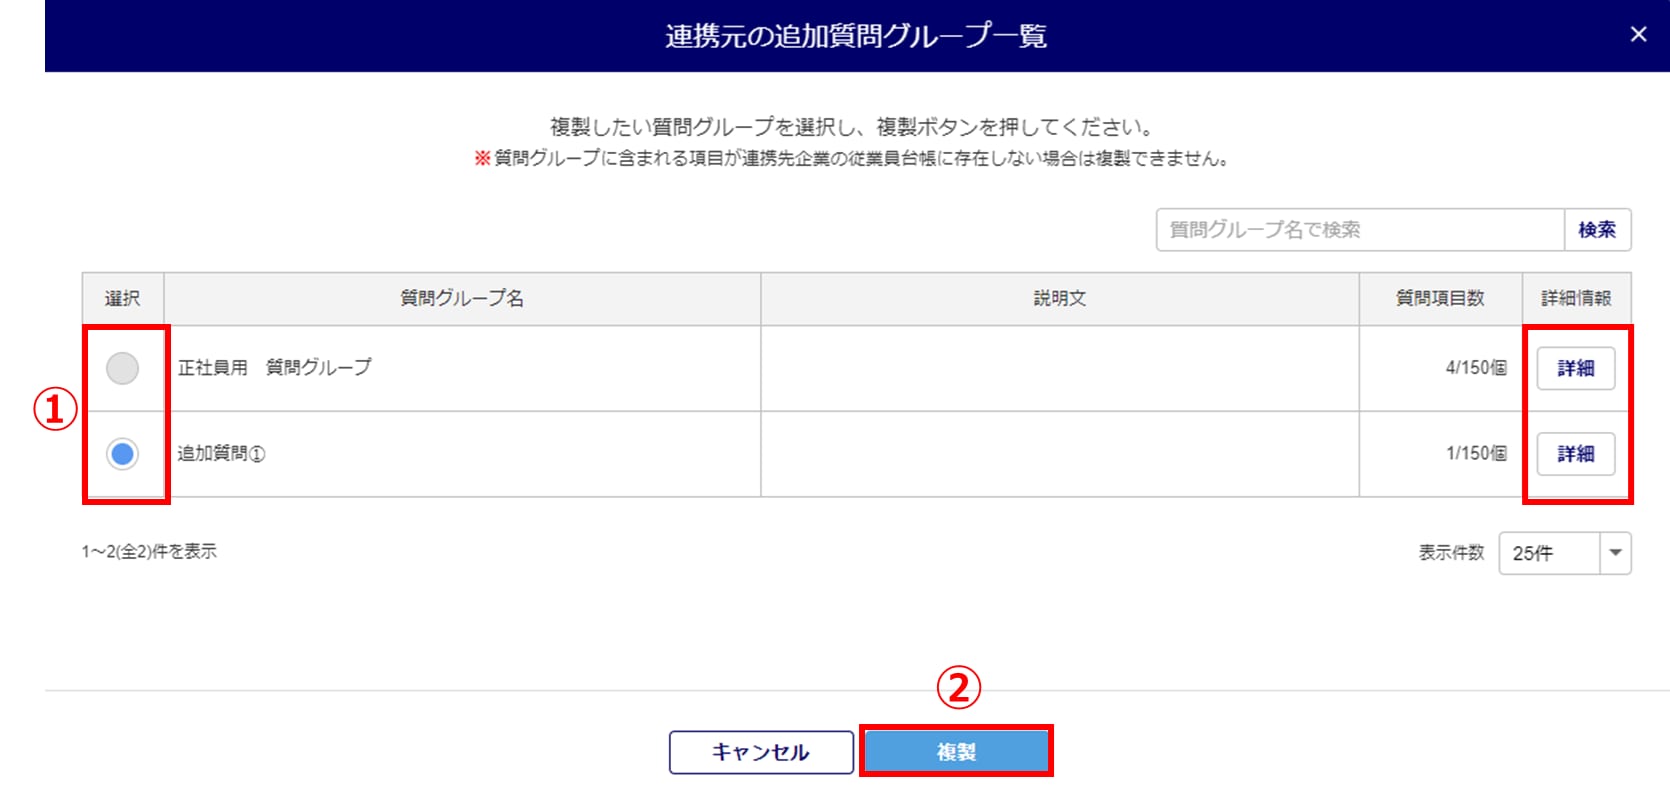This screenshot has height=811, width=1670.
Task: Click the 選択 column header
Action: click(x=122, y=298)
